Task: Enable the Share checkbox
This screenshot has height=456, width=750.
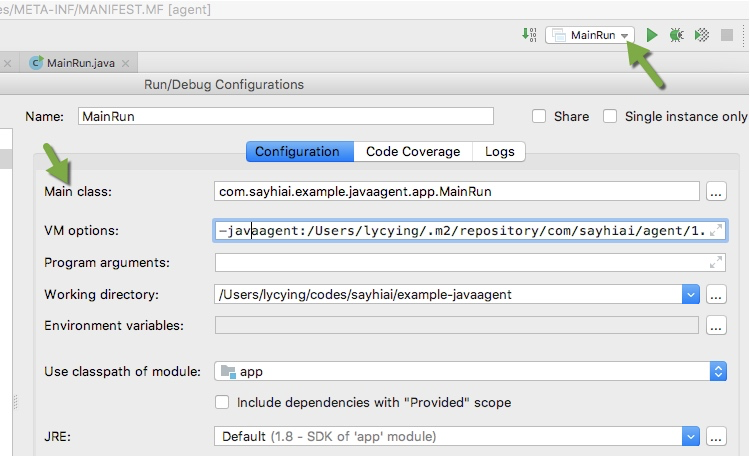Action: tap(540, 116)
